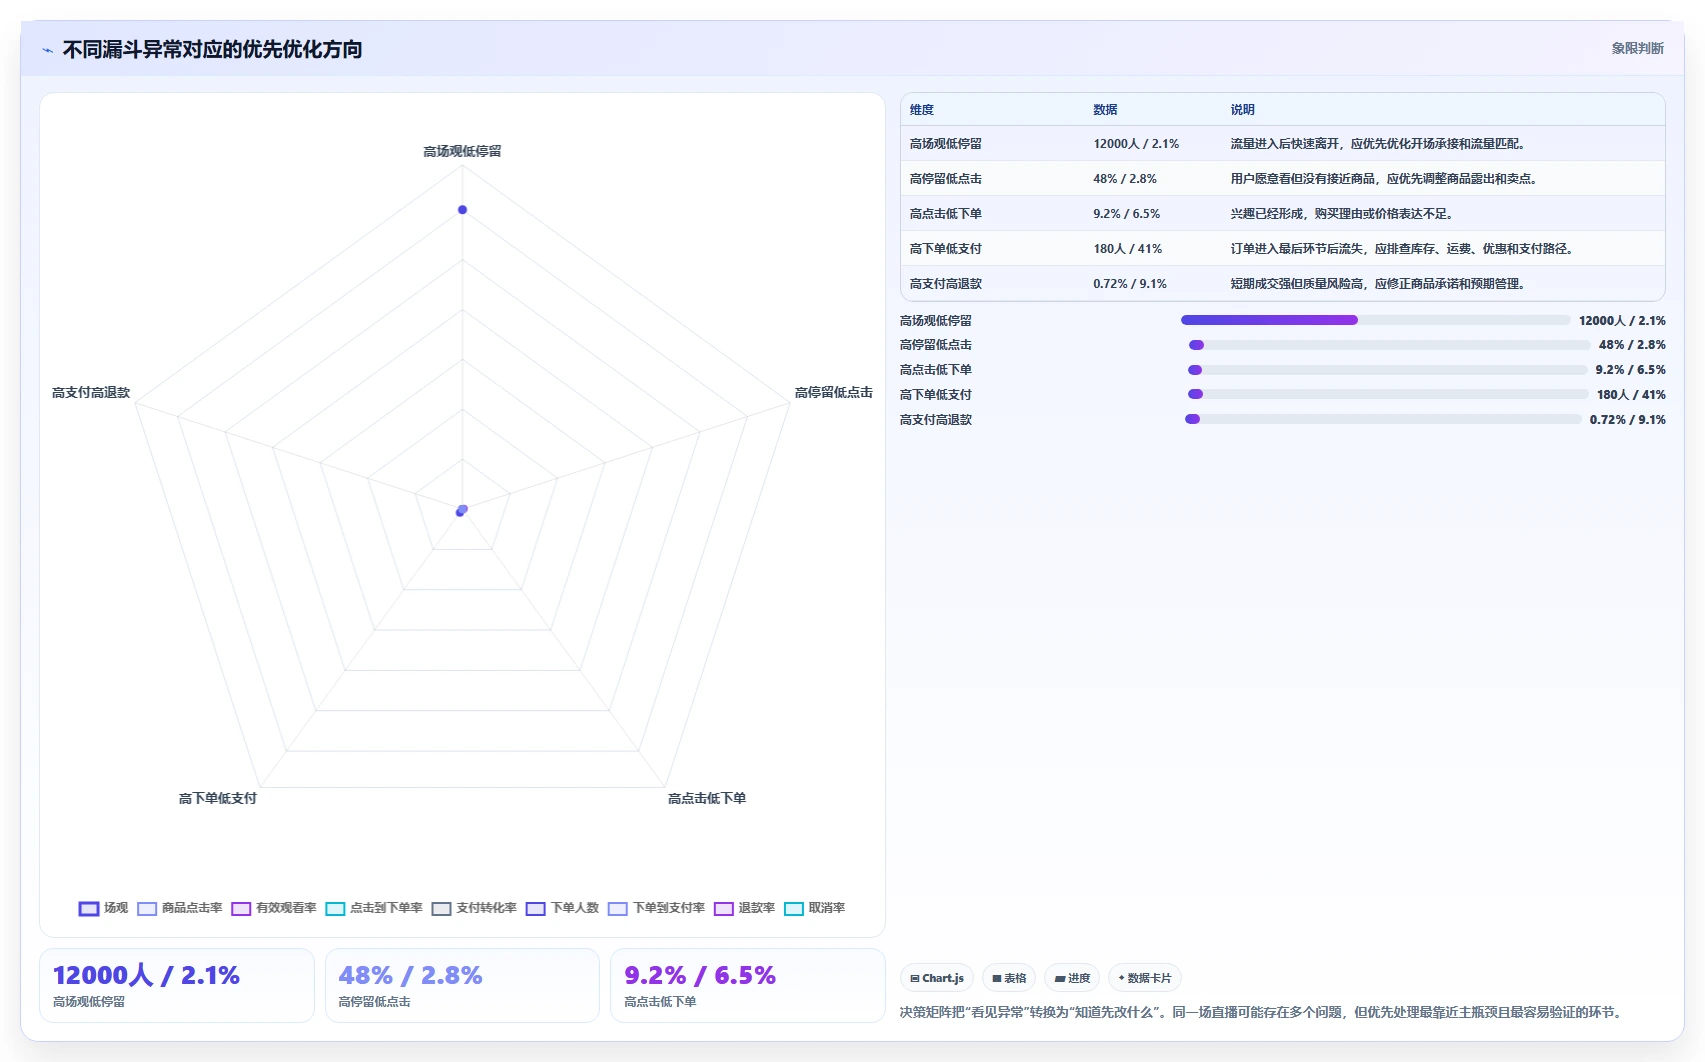Click description starting 订单进入最后环节后流失
This screenshot has height=1062, width=1705.
coord(1403,249)
